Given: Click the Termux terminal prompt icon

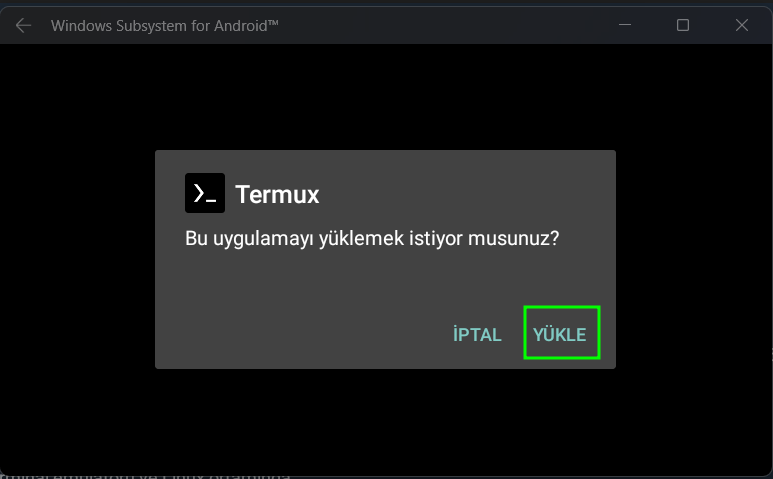Looking at the screenshot, I should click(x=205, y=193).
